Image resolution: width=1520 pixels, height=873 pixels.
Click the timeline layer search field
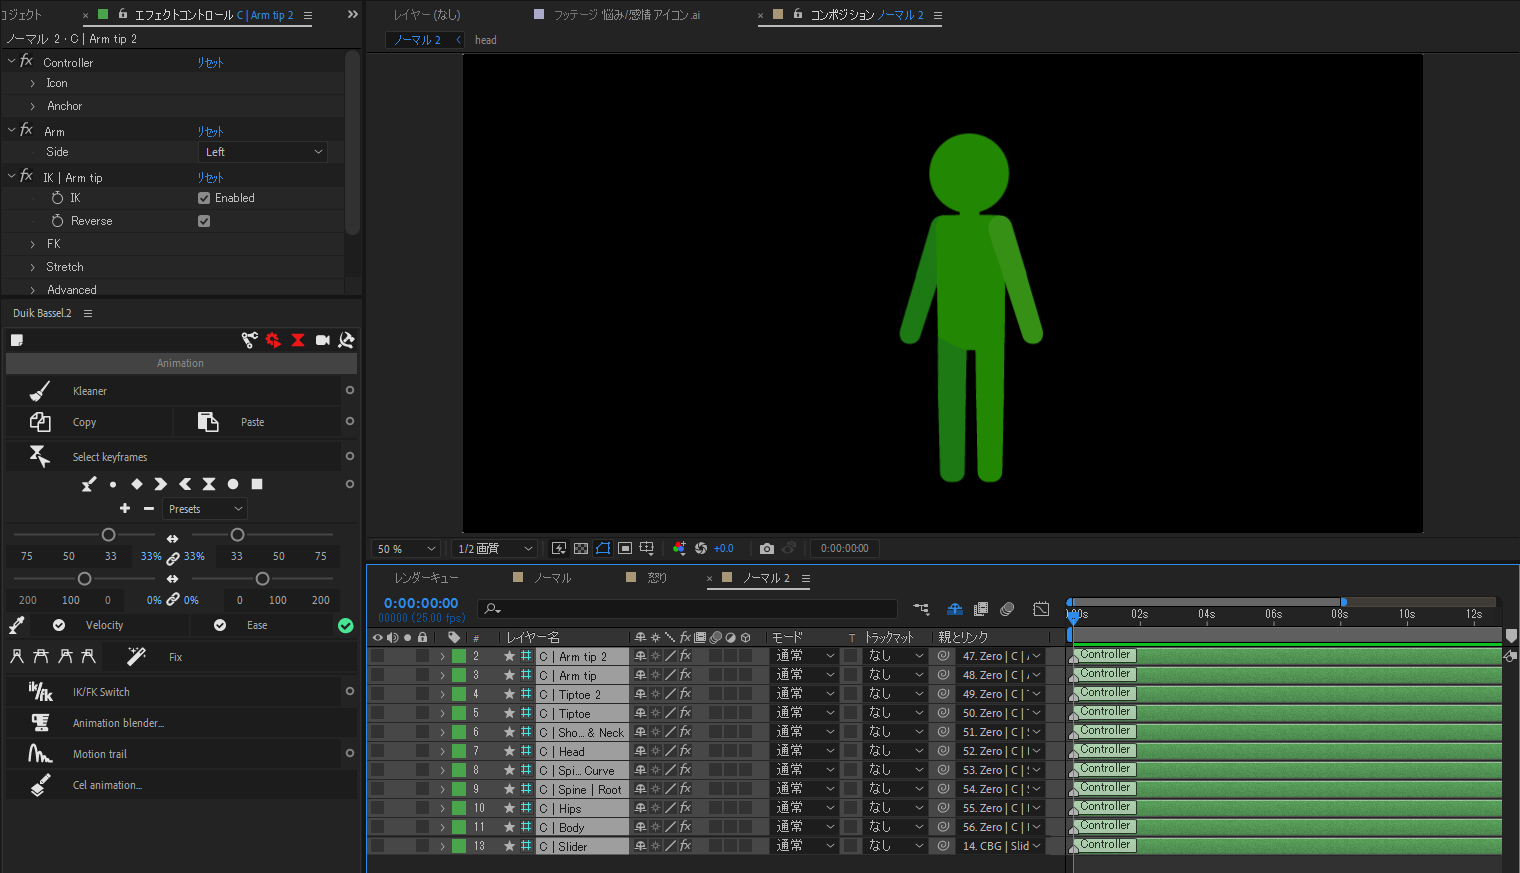click(x=690, y=608)
